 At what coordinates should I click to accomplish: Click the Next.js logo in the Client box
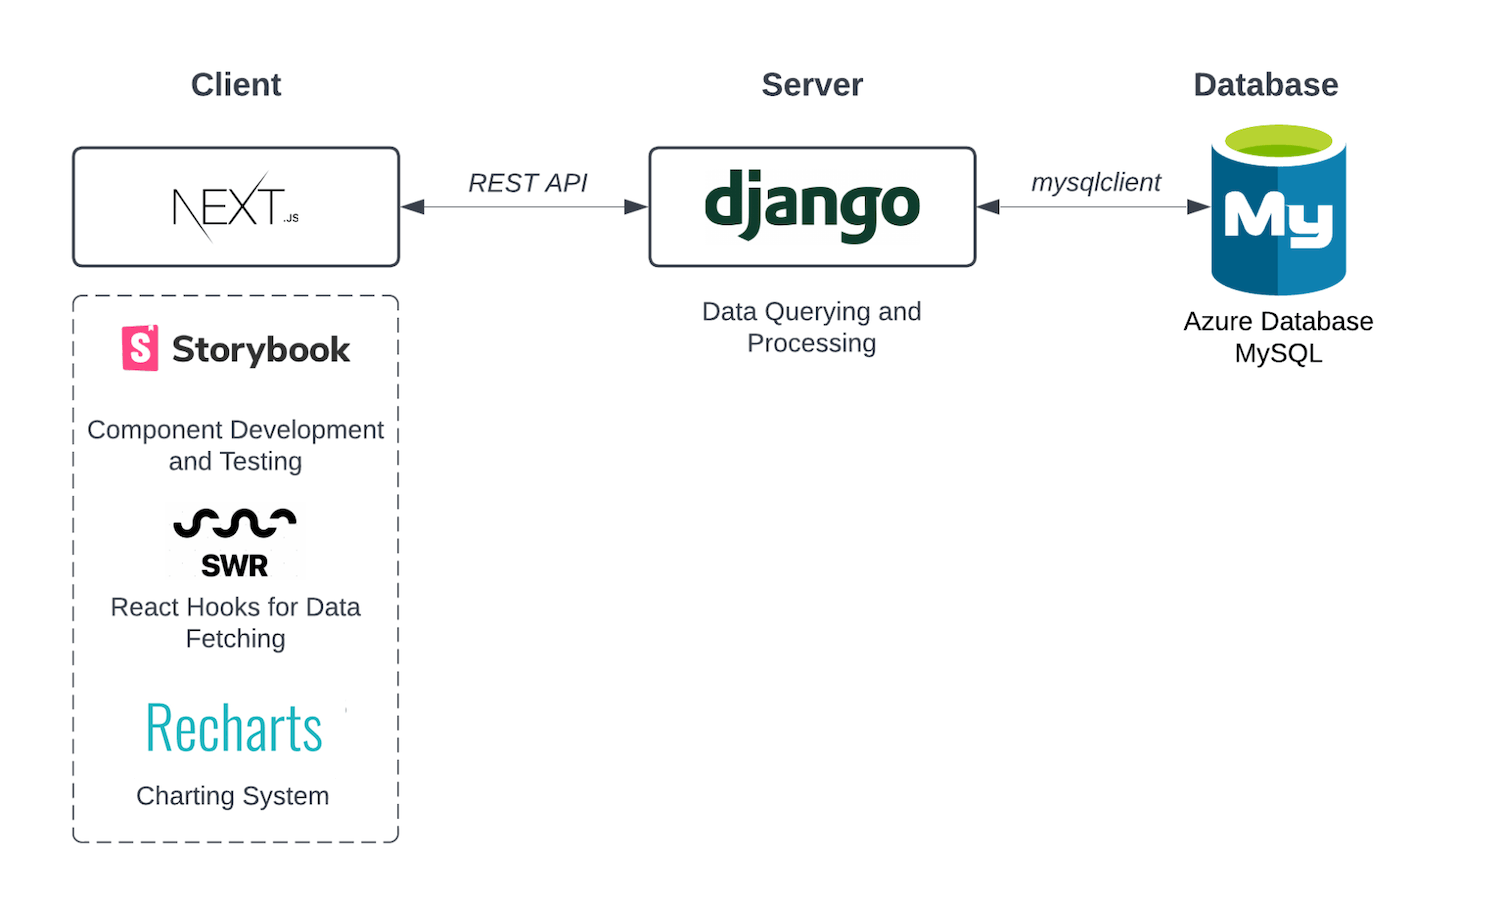pos(236,207)
